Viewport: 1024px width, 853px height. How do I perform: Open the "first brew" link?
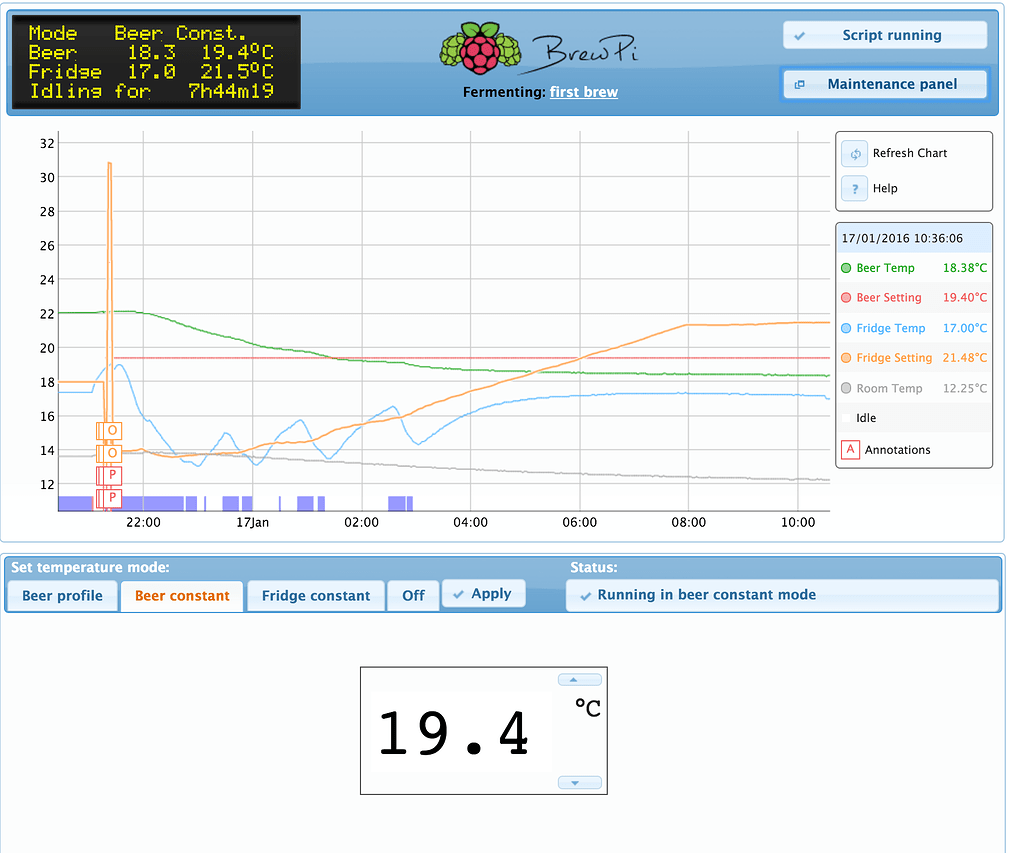(584, 91)
